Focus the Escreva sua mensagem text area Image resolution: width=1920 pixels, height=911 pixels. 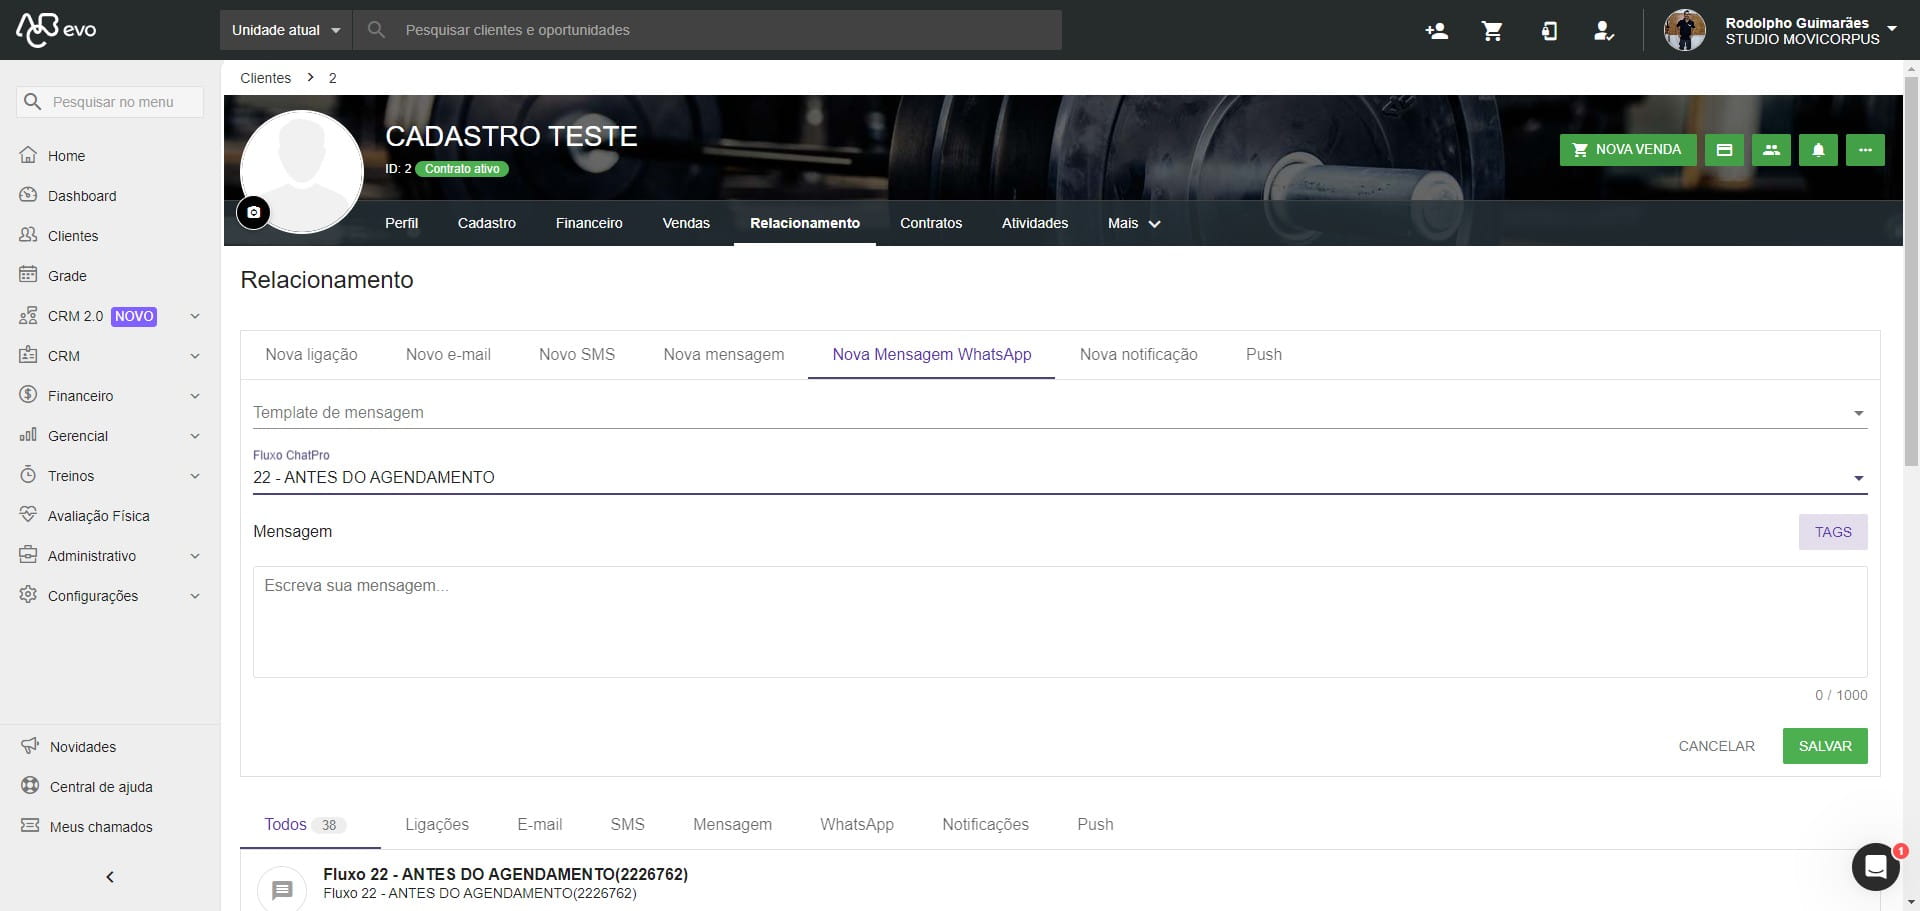click(1060, 622)
